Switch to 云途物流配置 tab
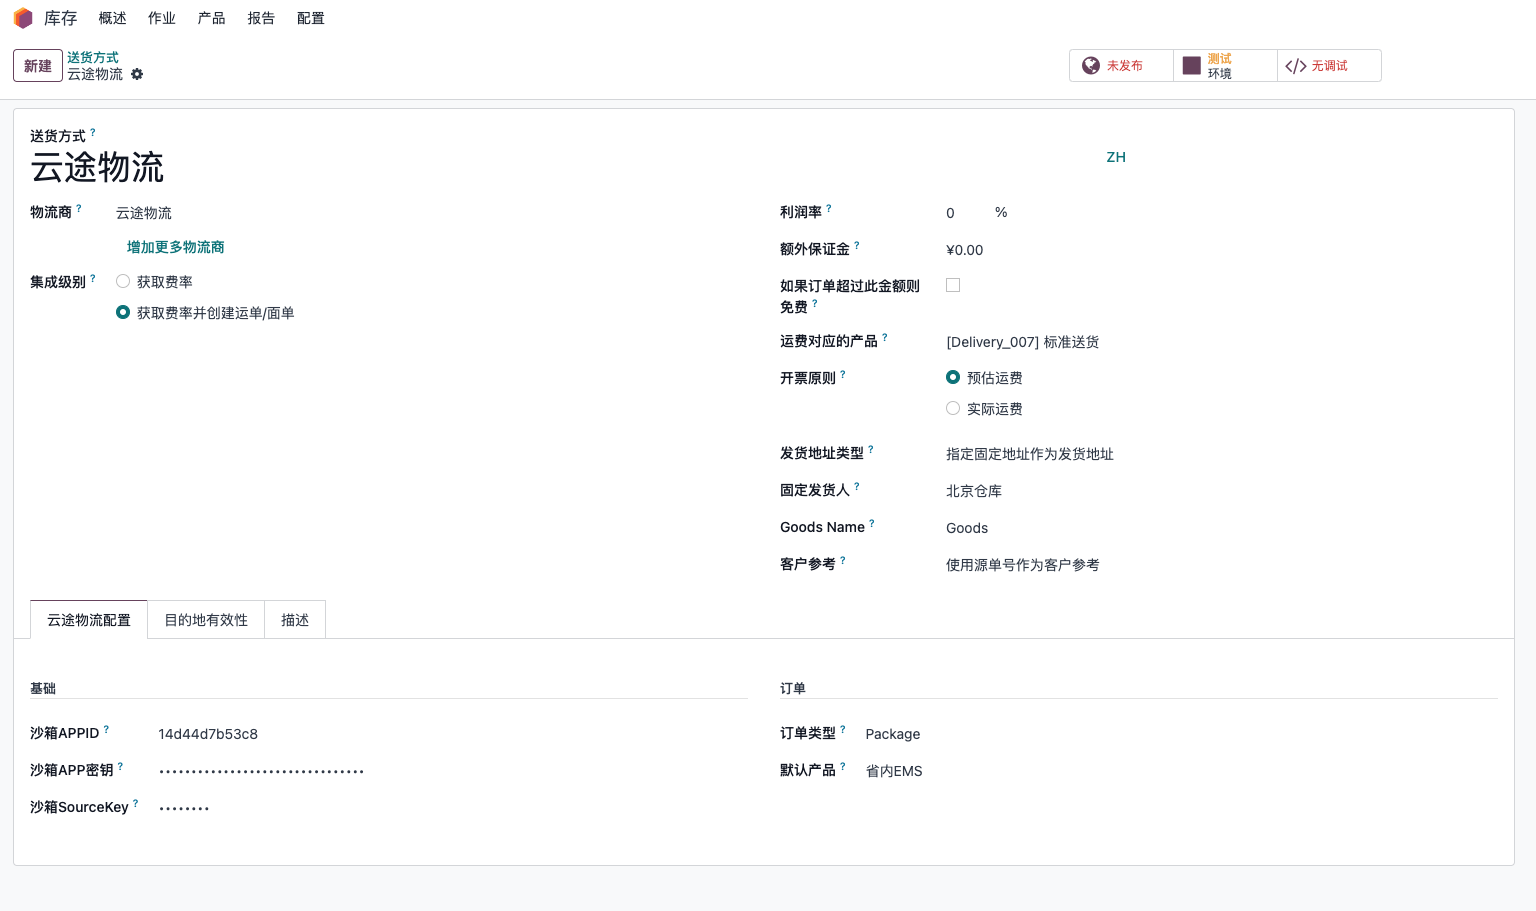The width and height of the screenshot is (1536, 911). (89, 620)
